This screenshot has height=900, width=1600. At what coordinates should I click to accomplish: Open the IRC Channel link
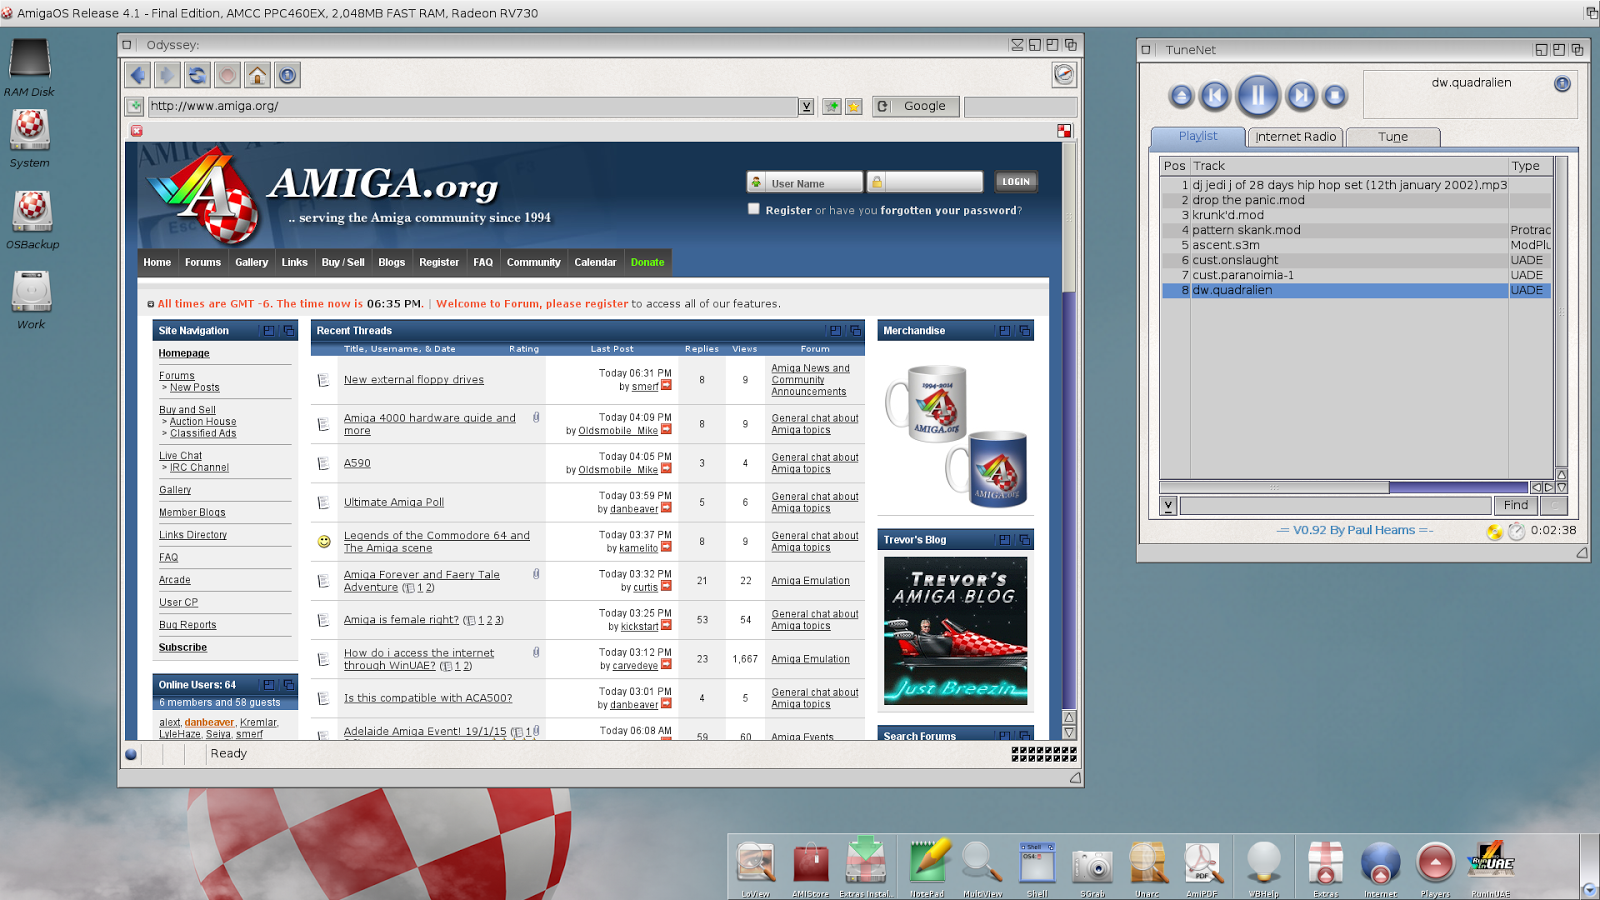tap(199, 468)
